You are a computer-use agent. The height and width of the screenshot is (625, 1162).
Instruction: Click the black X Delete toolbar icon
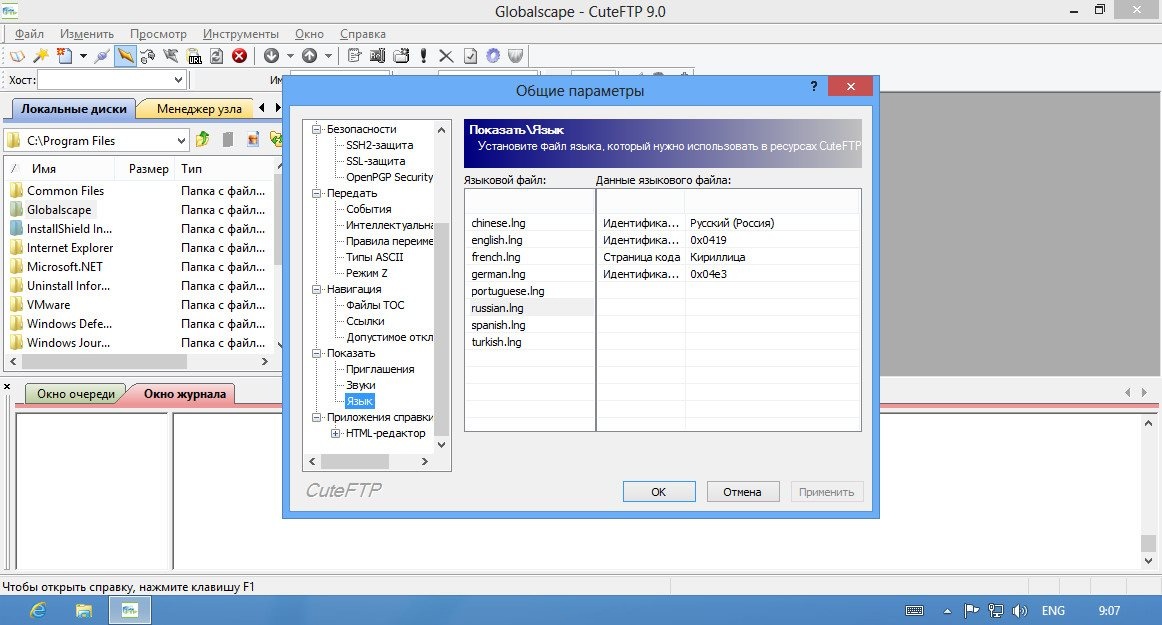point(446,56)
